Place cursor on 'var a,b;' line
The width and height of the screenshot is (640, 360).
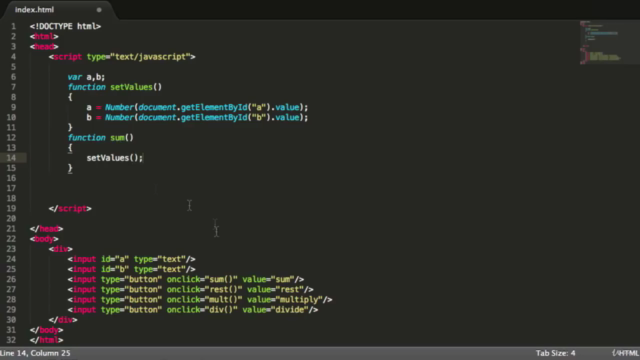86,77
